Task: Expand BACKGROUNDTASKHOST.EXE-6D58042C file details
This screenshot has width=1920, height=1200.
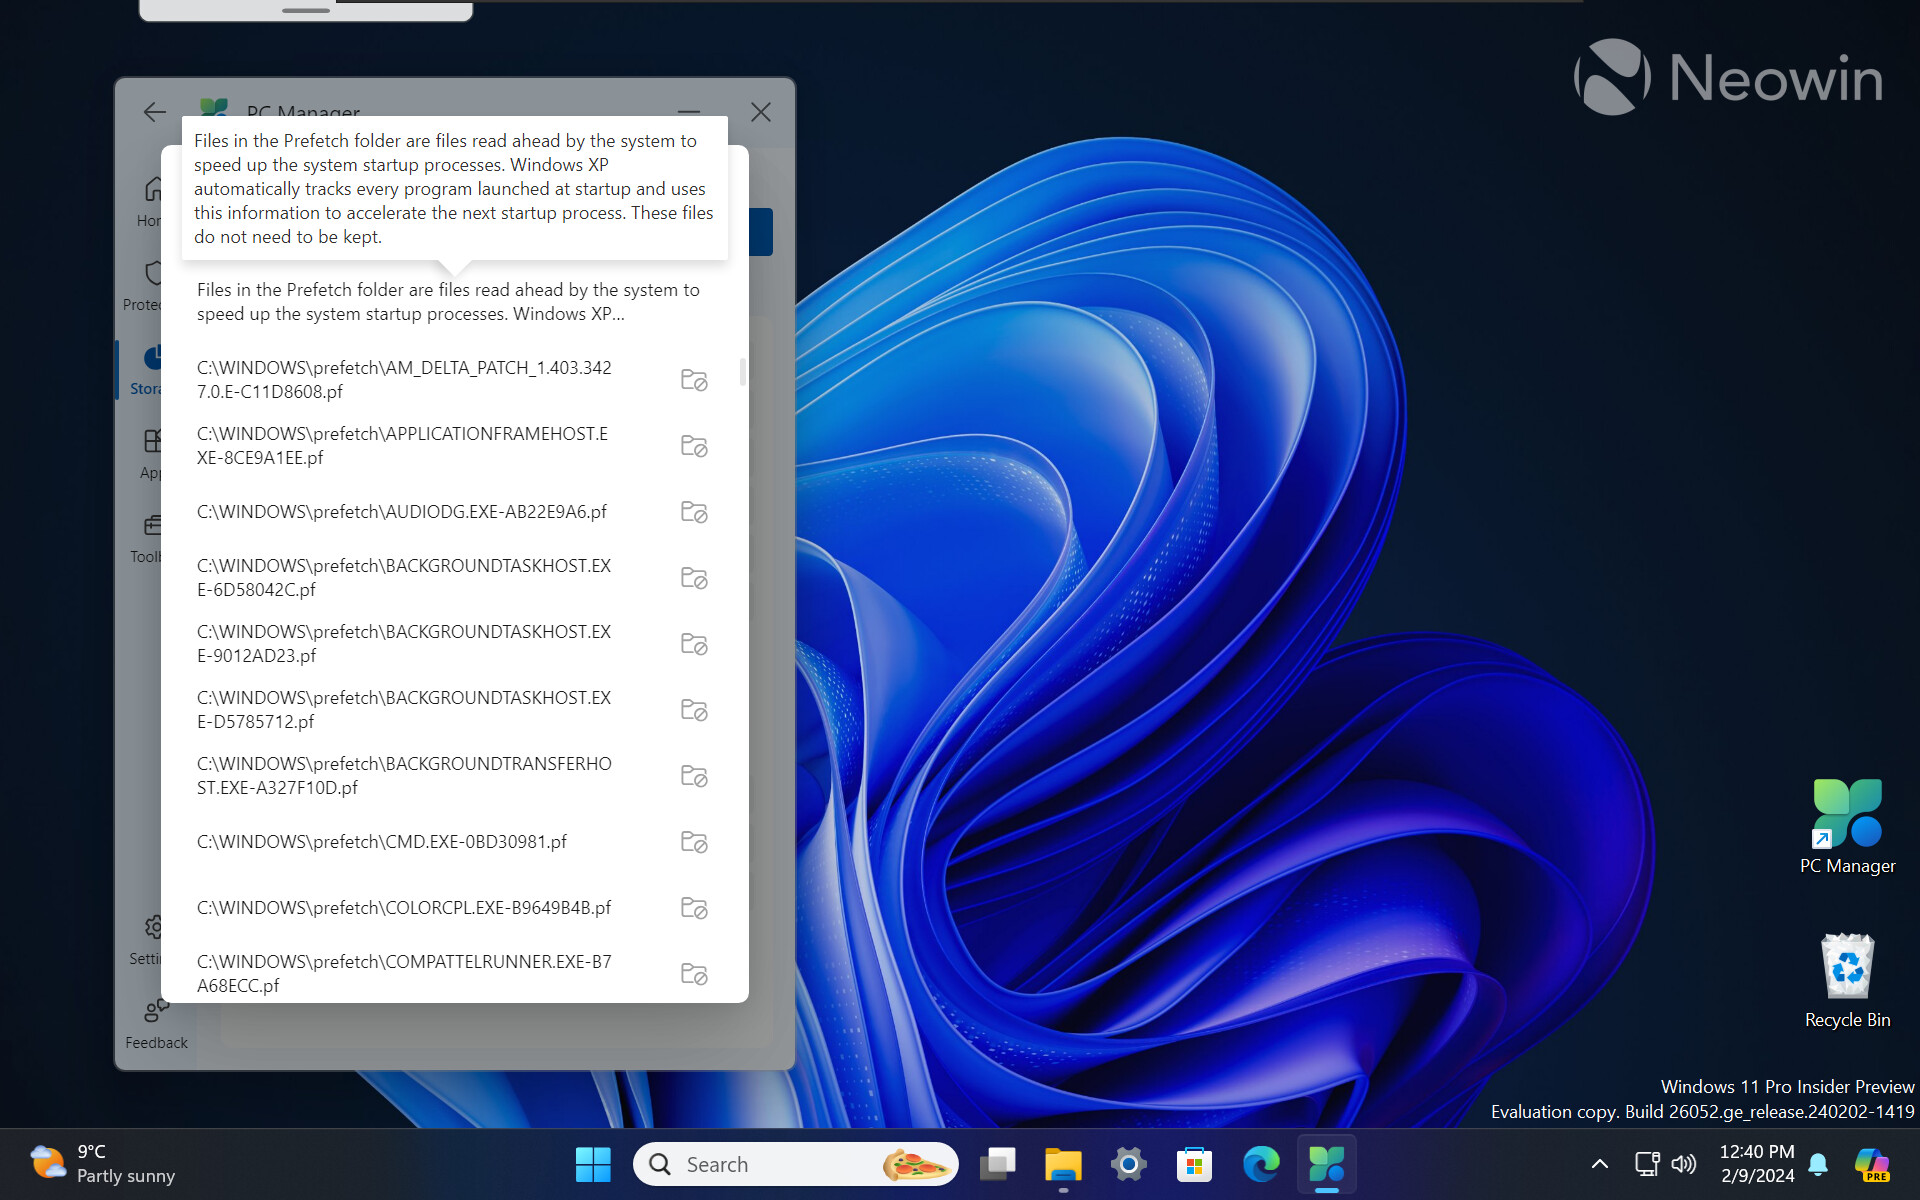Action: tap(694, 578)
